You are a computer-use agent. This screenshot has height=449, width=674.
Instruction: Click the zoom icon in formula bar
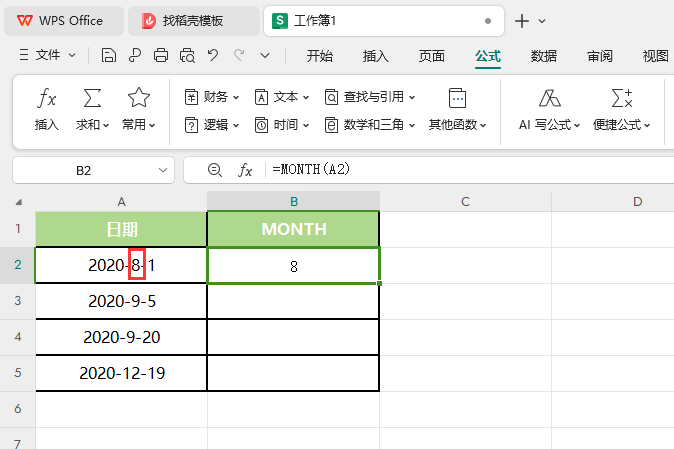coord(214,170)
